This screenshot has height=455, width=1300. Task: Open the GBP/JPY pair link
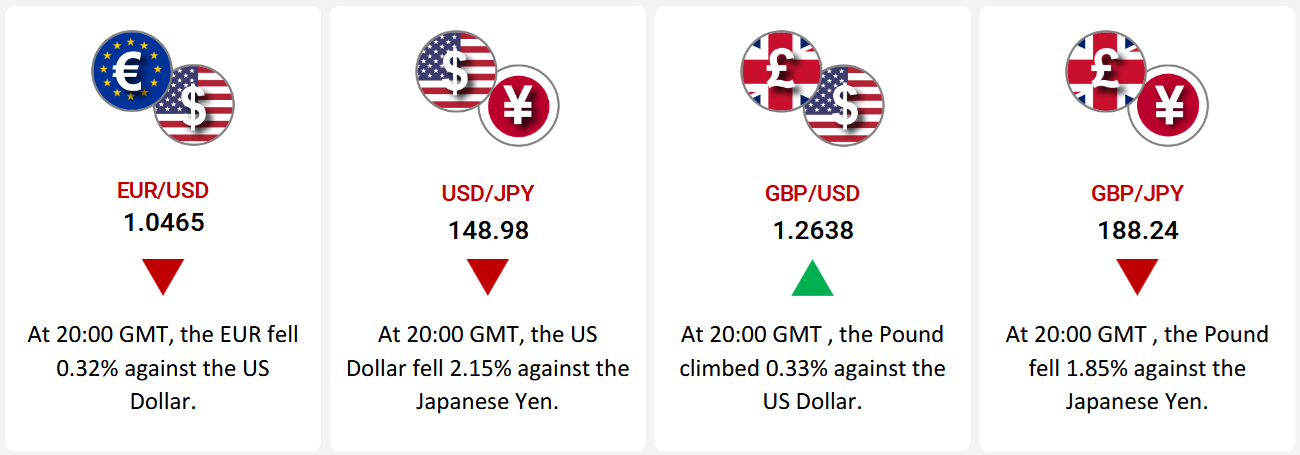click(x=1137, y=193)
